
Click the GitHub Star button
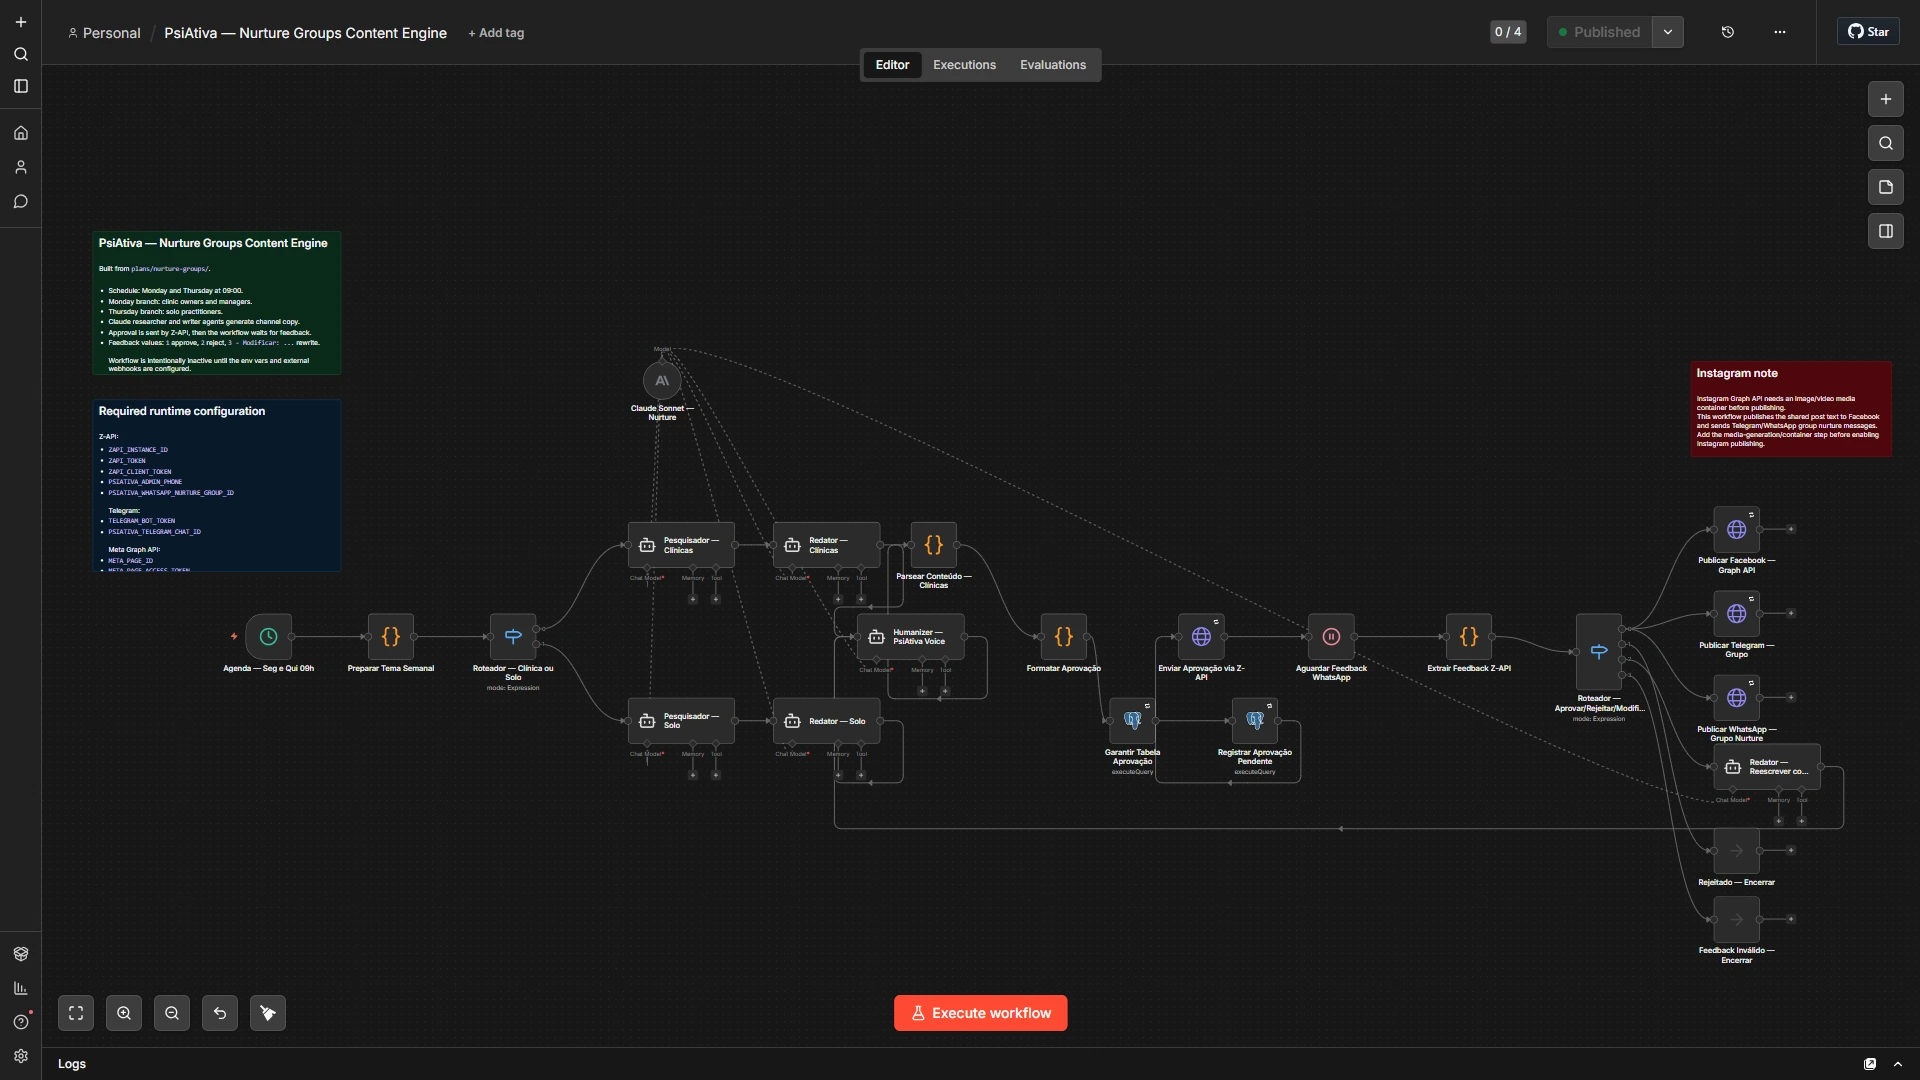point(1868,32)
